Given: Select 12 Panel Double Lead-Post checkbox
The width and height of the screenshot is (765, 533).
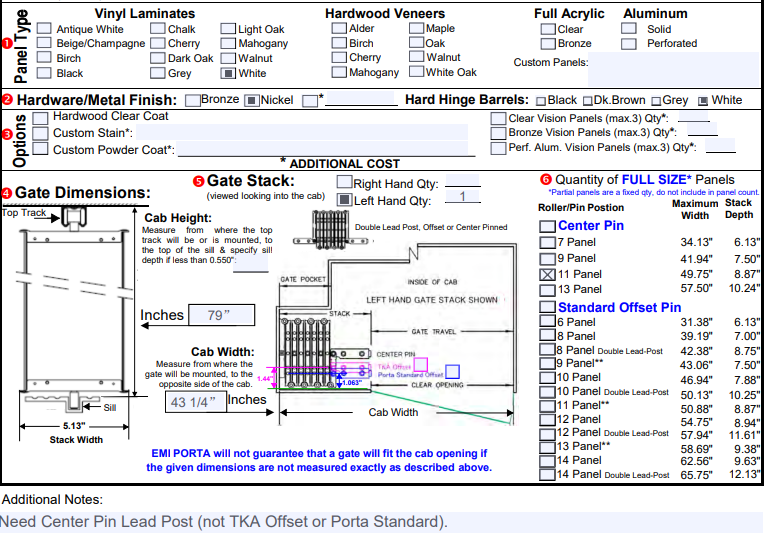Looking at the screenshot, I should click(x=547, y=433).
